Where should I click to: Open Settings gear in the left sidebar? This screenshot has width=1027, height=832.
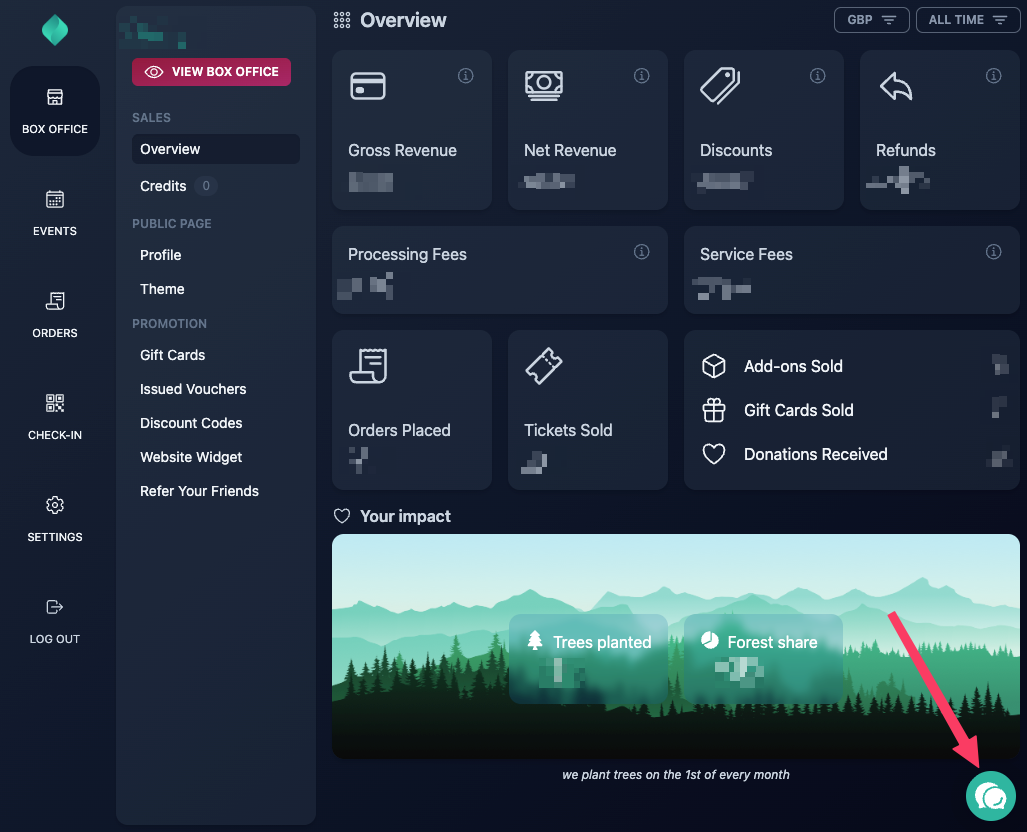pyautogui.click(x=55, y=505)
